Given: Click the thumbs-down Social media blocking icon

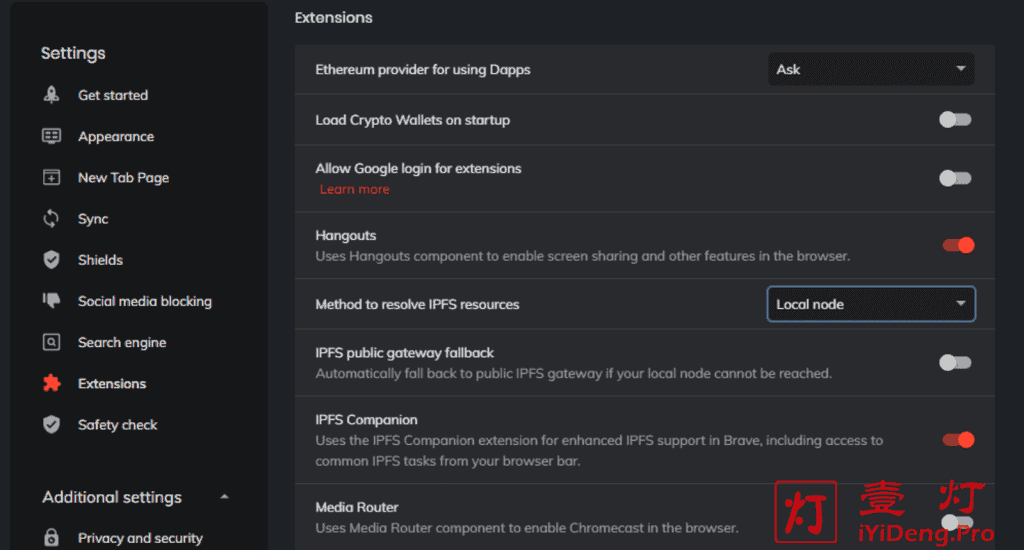Looking at the screenshot, I should tap(51, 300).
